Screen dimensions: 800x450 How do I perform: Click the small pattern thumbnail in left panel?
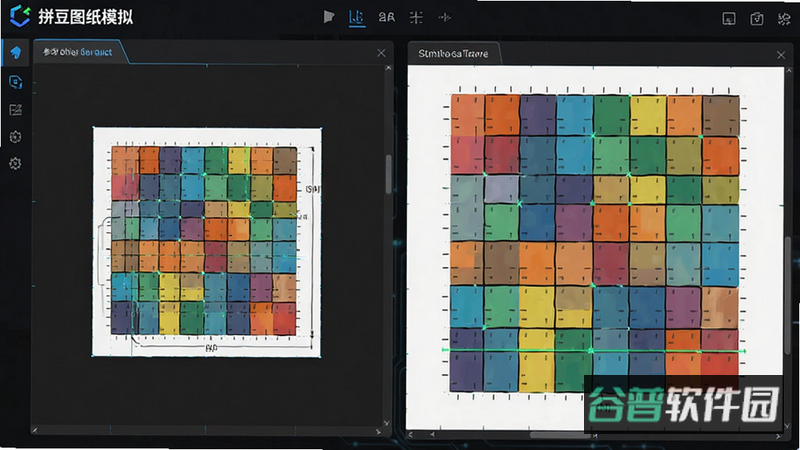(207, 242)
